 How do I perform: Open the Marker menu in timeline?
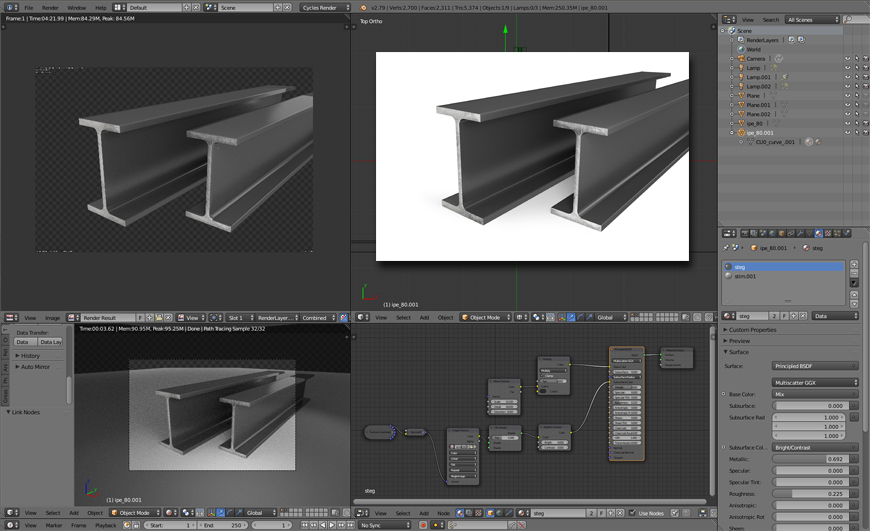point(54,525)
